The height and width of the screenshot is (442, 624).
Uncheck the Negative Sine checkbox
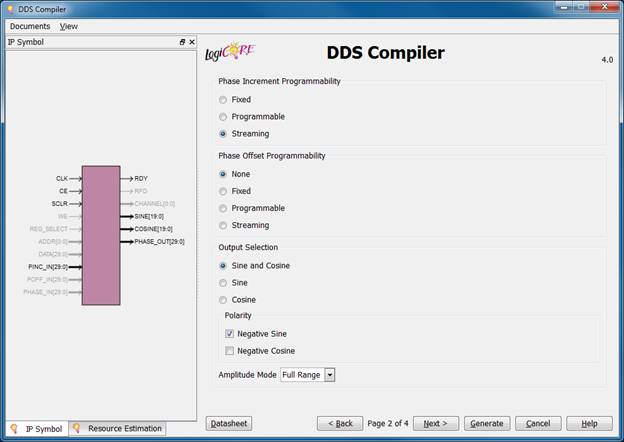pyautogui.click(x=229, y=334)
